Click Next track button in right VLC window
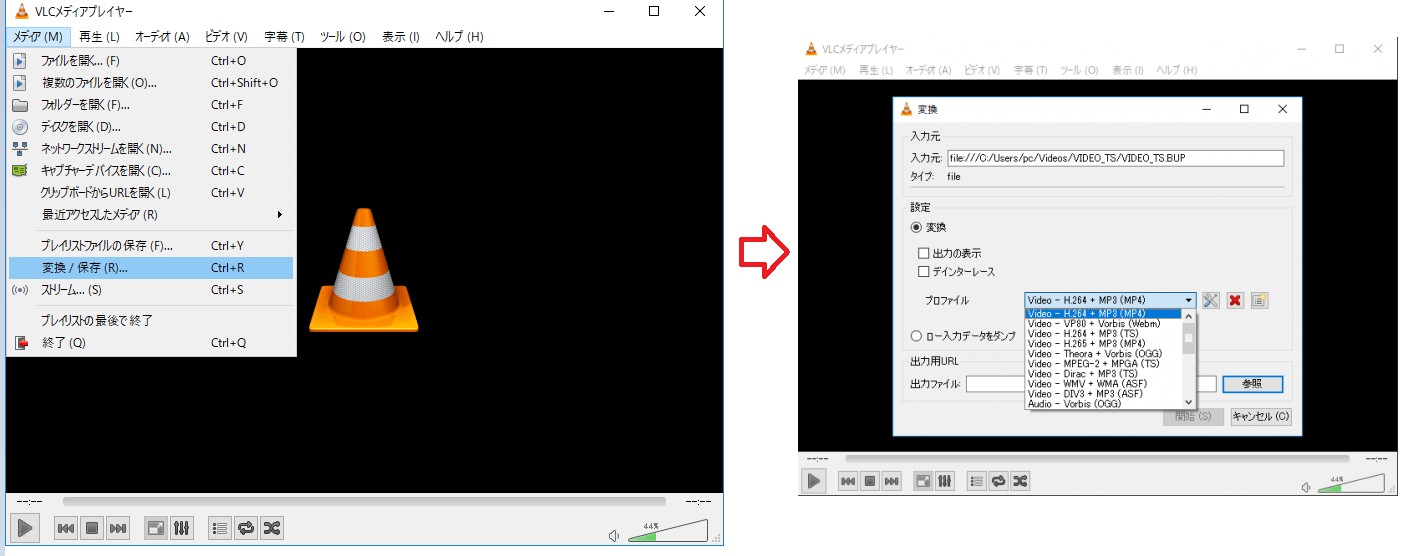This screenshot has width=1414, height=556. (892, 481)
